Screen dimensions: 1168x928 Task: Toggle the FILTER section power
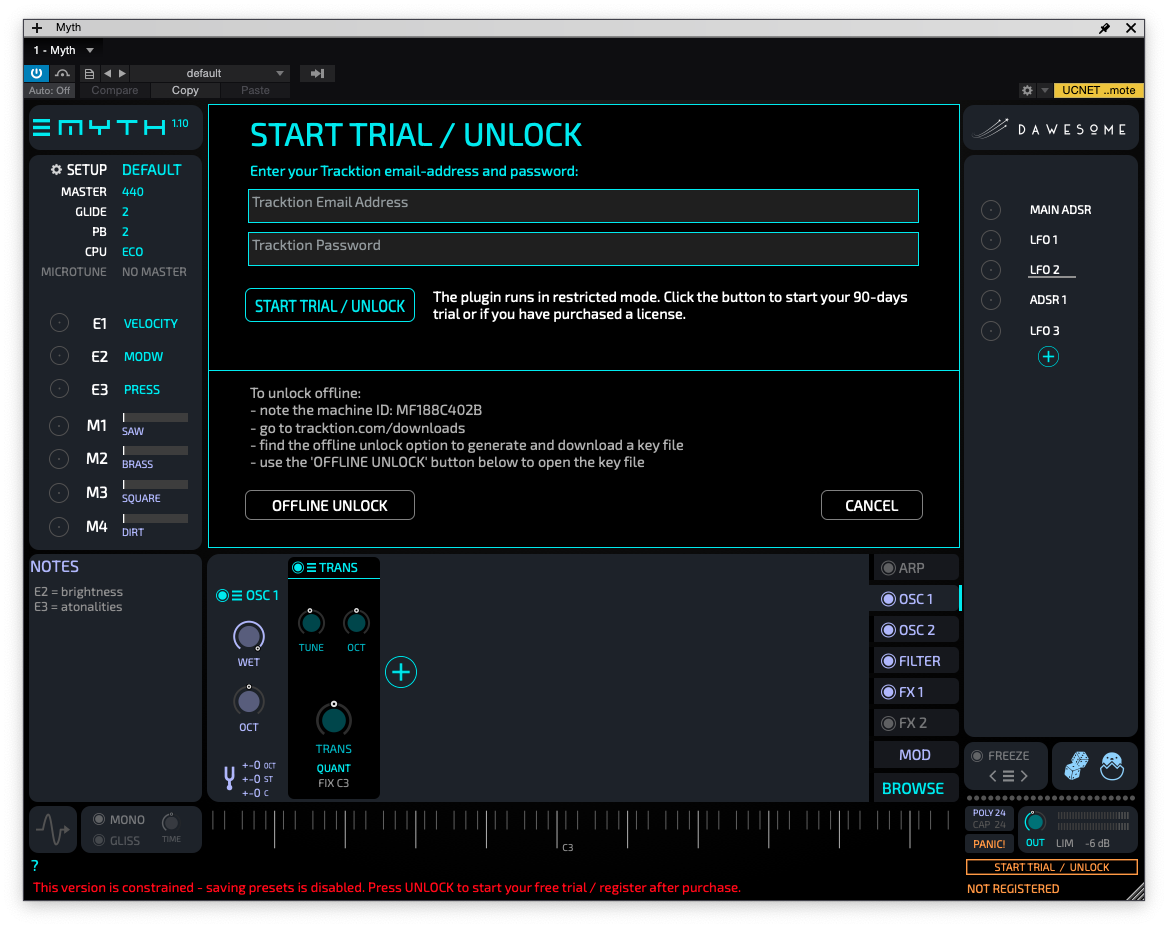click(888, 661)
